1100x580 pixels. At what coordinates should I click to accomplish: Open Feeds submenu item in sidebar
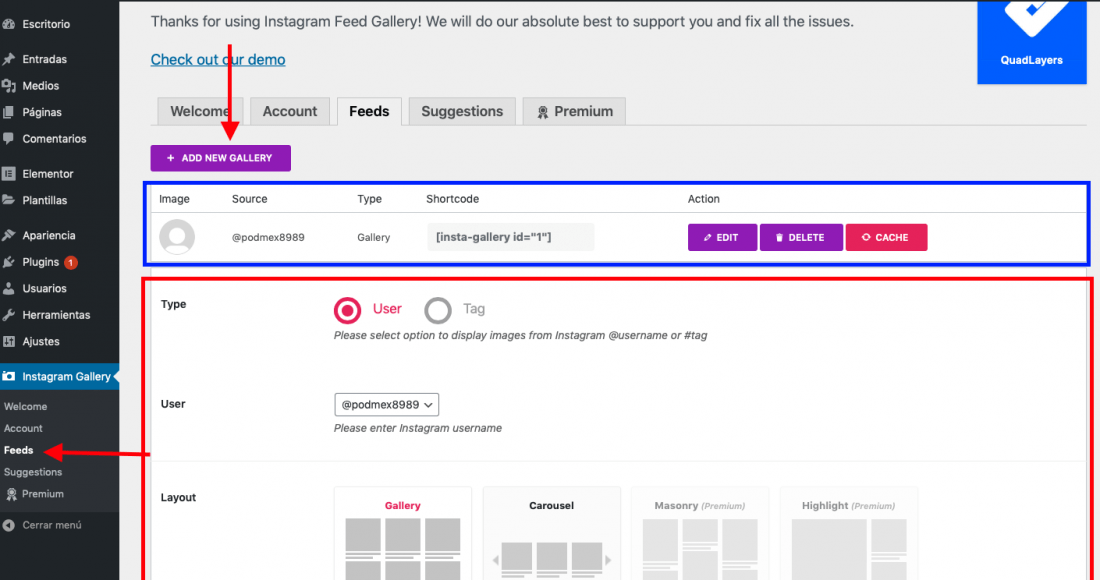click(x=18, y=450)
